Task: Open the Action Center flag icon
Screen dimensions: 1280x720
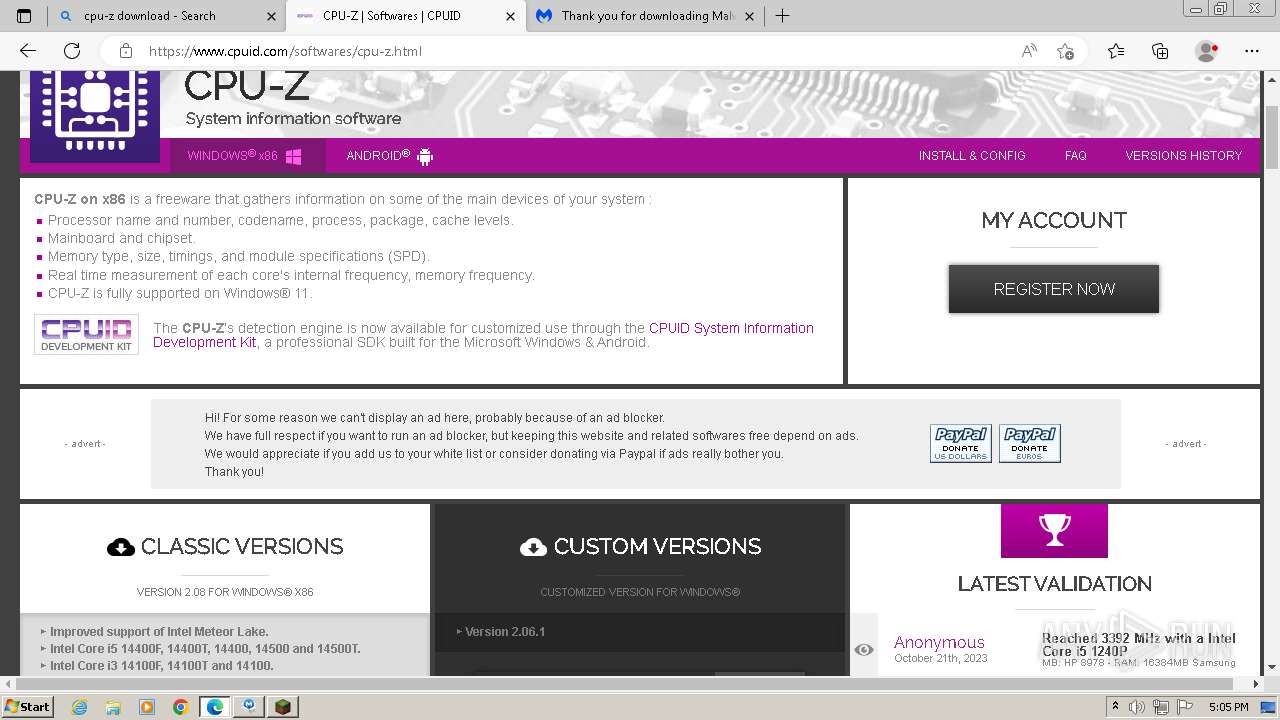Action: 1184,707
